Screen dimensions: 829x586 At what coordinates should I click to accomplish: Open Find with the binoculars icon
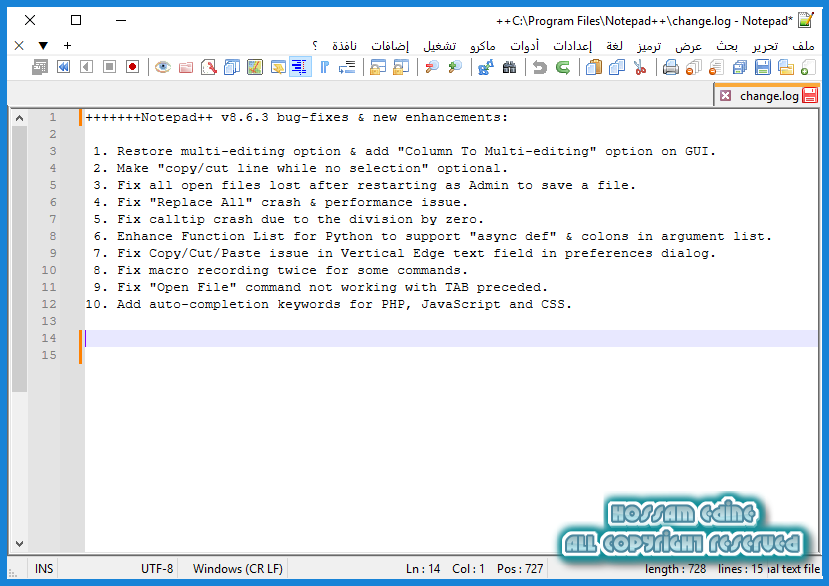click(509, 67)
